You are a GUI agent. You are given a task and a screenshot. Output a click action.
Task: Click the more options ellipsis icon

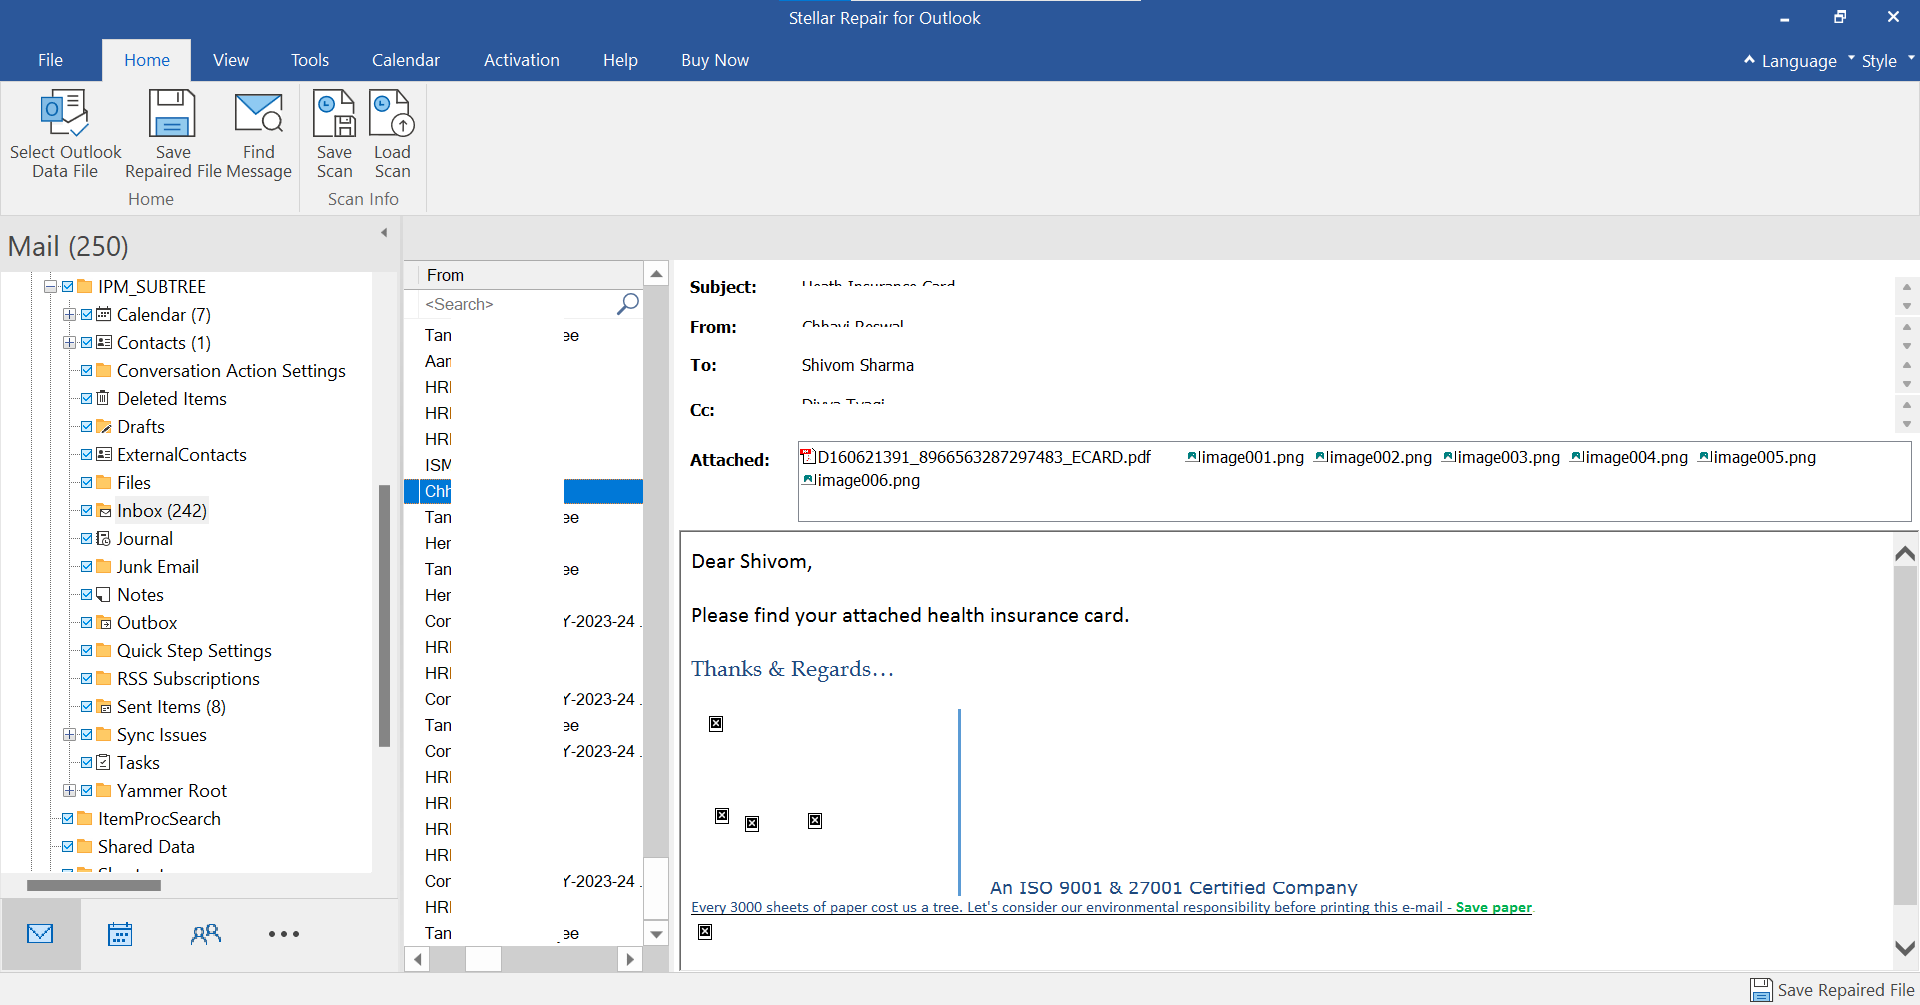(284, 933)
